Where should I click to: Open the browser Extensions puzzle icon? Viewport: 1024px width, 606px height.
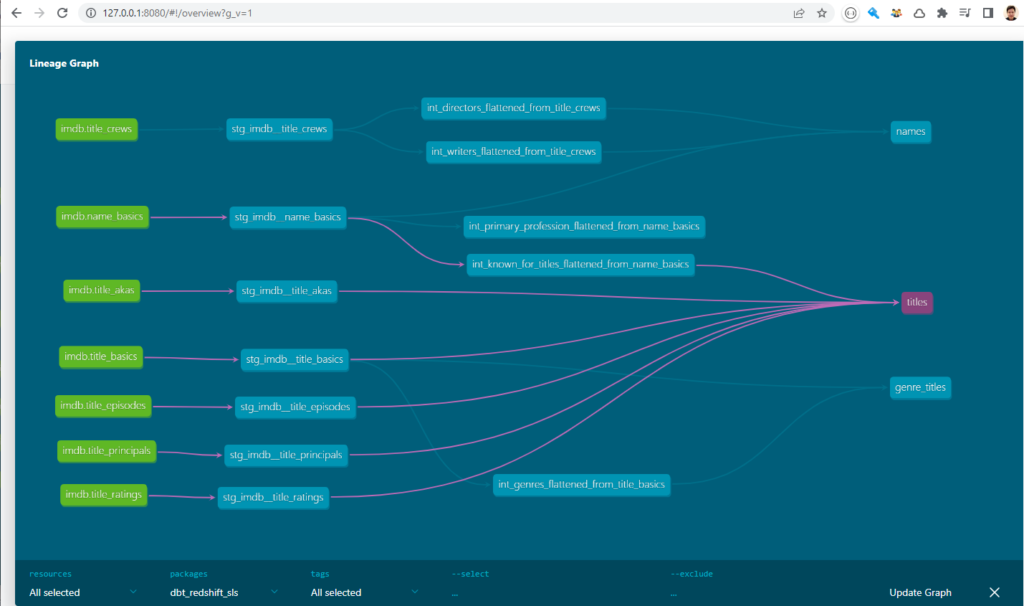[941, 13]
